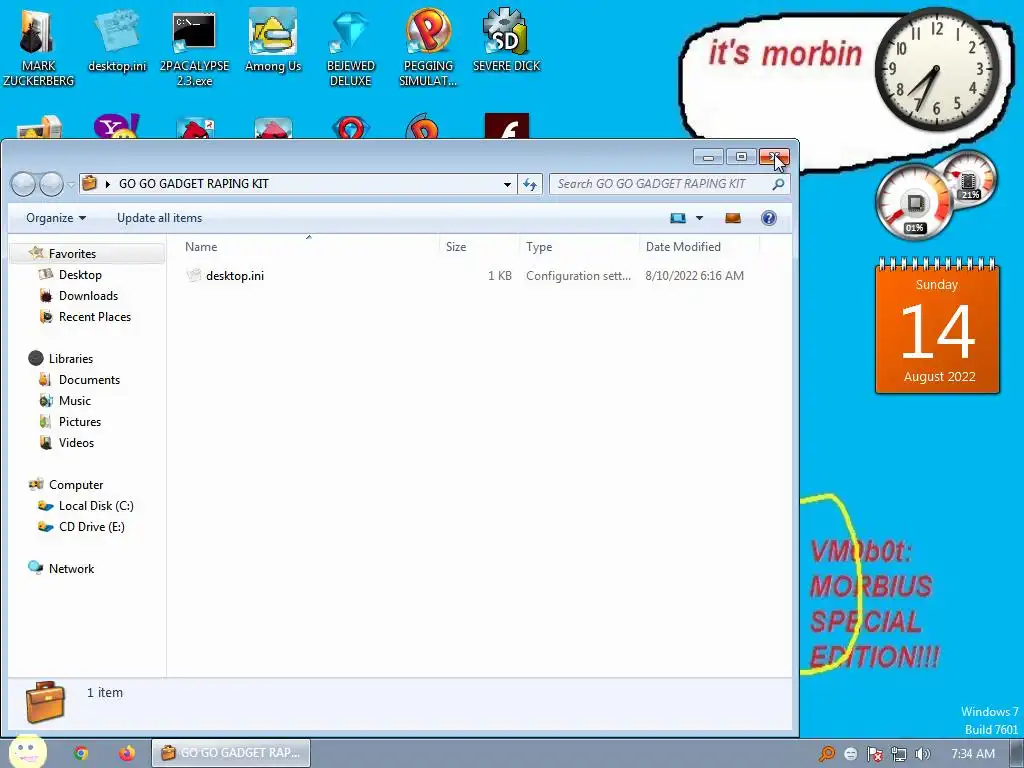Image resolution: width=1024 pixels, height=768 pixels.
Task: Click the Show desktop strip on taskbar
Action: tap(1017, 754)
